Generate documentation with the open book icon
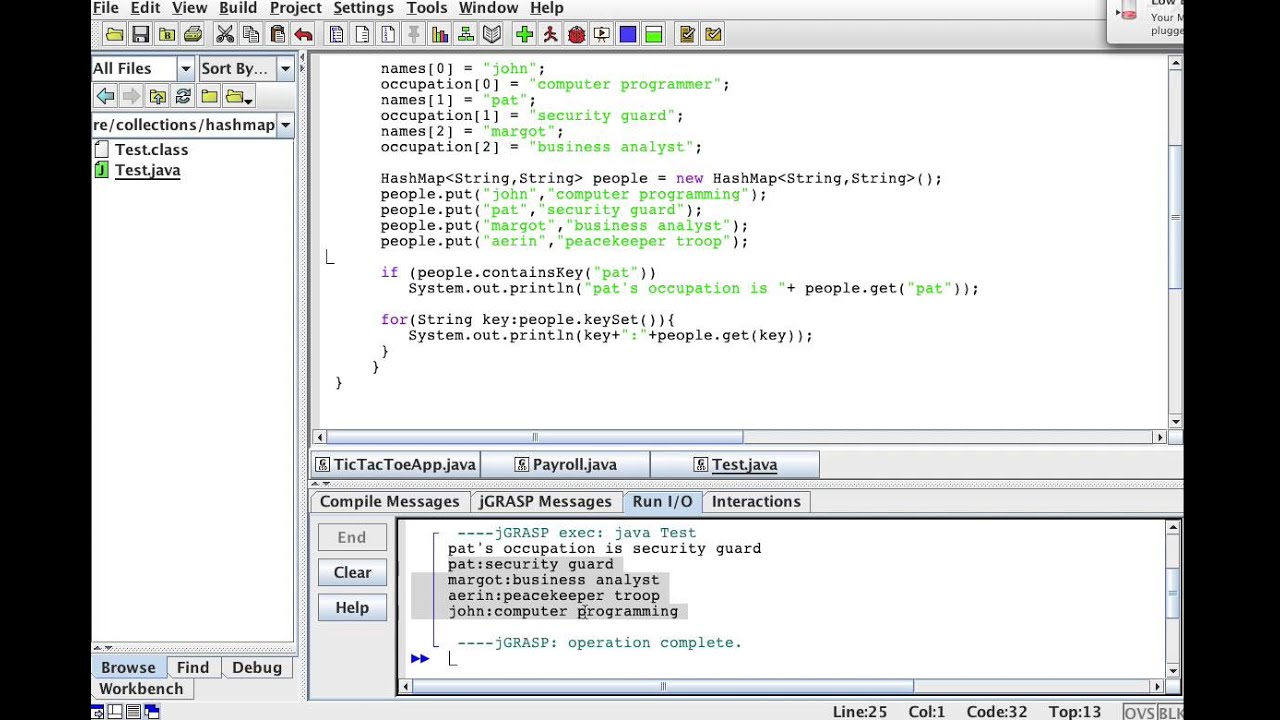This screenshot has height=720, width=1280. point(492,34)
